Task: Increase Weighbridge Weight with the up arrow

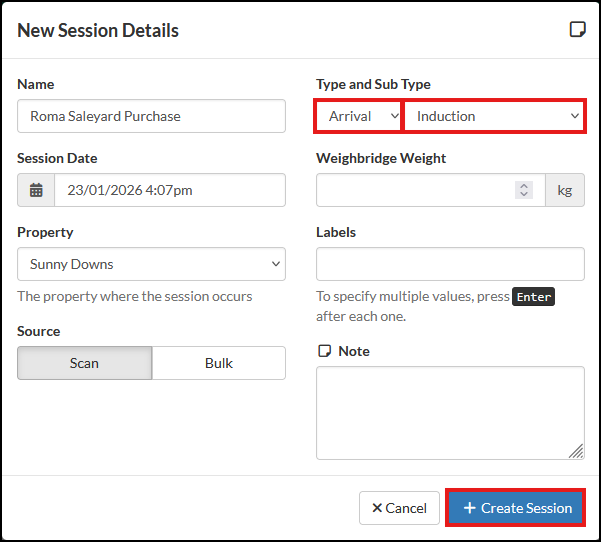Action: 524,185
